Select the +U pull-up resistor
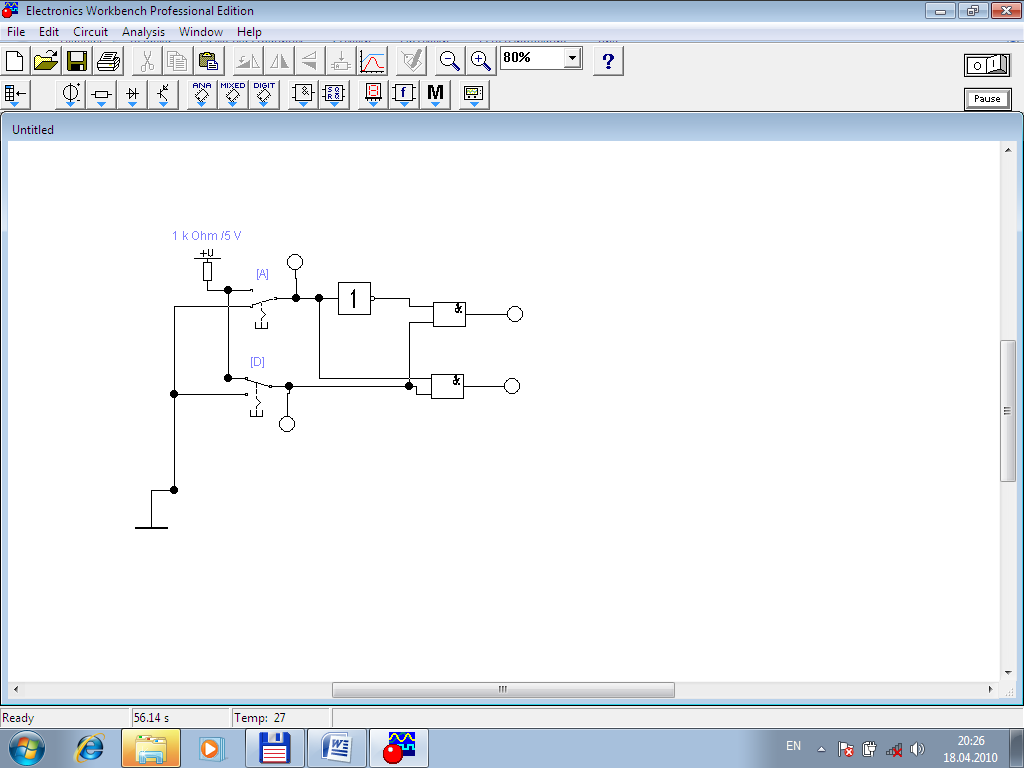Screen dimensions: 1024x768 [207, 268]
